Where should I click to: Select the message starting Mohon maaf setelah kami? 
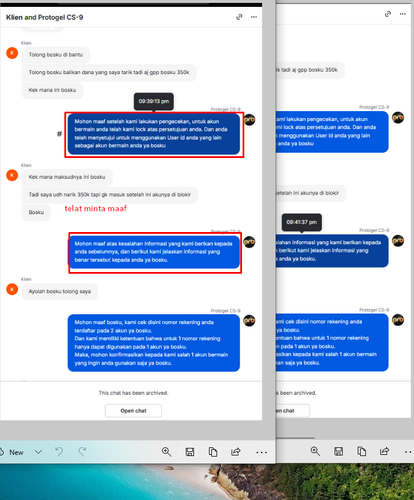pyautogui.click(x=154, y=134)
